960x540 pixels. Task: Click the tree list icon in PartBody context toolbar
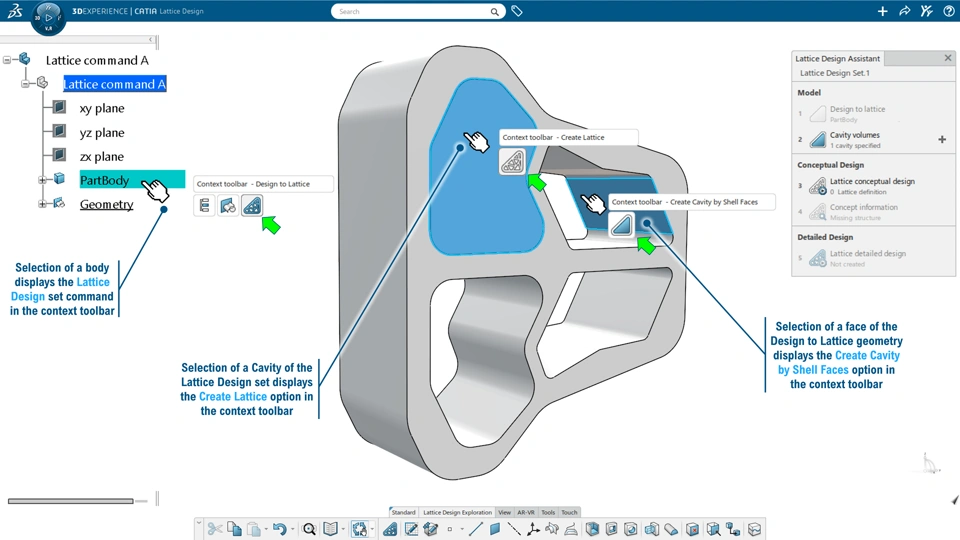pyautogui.click(x=204, y=206)
